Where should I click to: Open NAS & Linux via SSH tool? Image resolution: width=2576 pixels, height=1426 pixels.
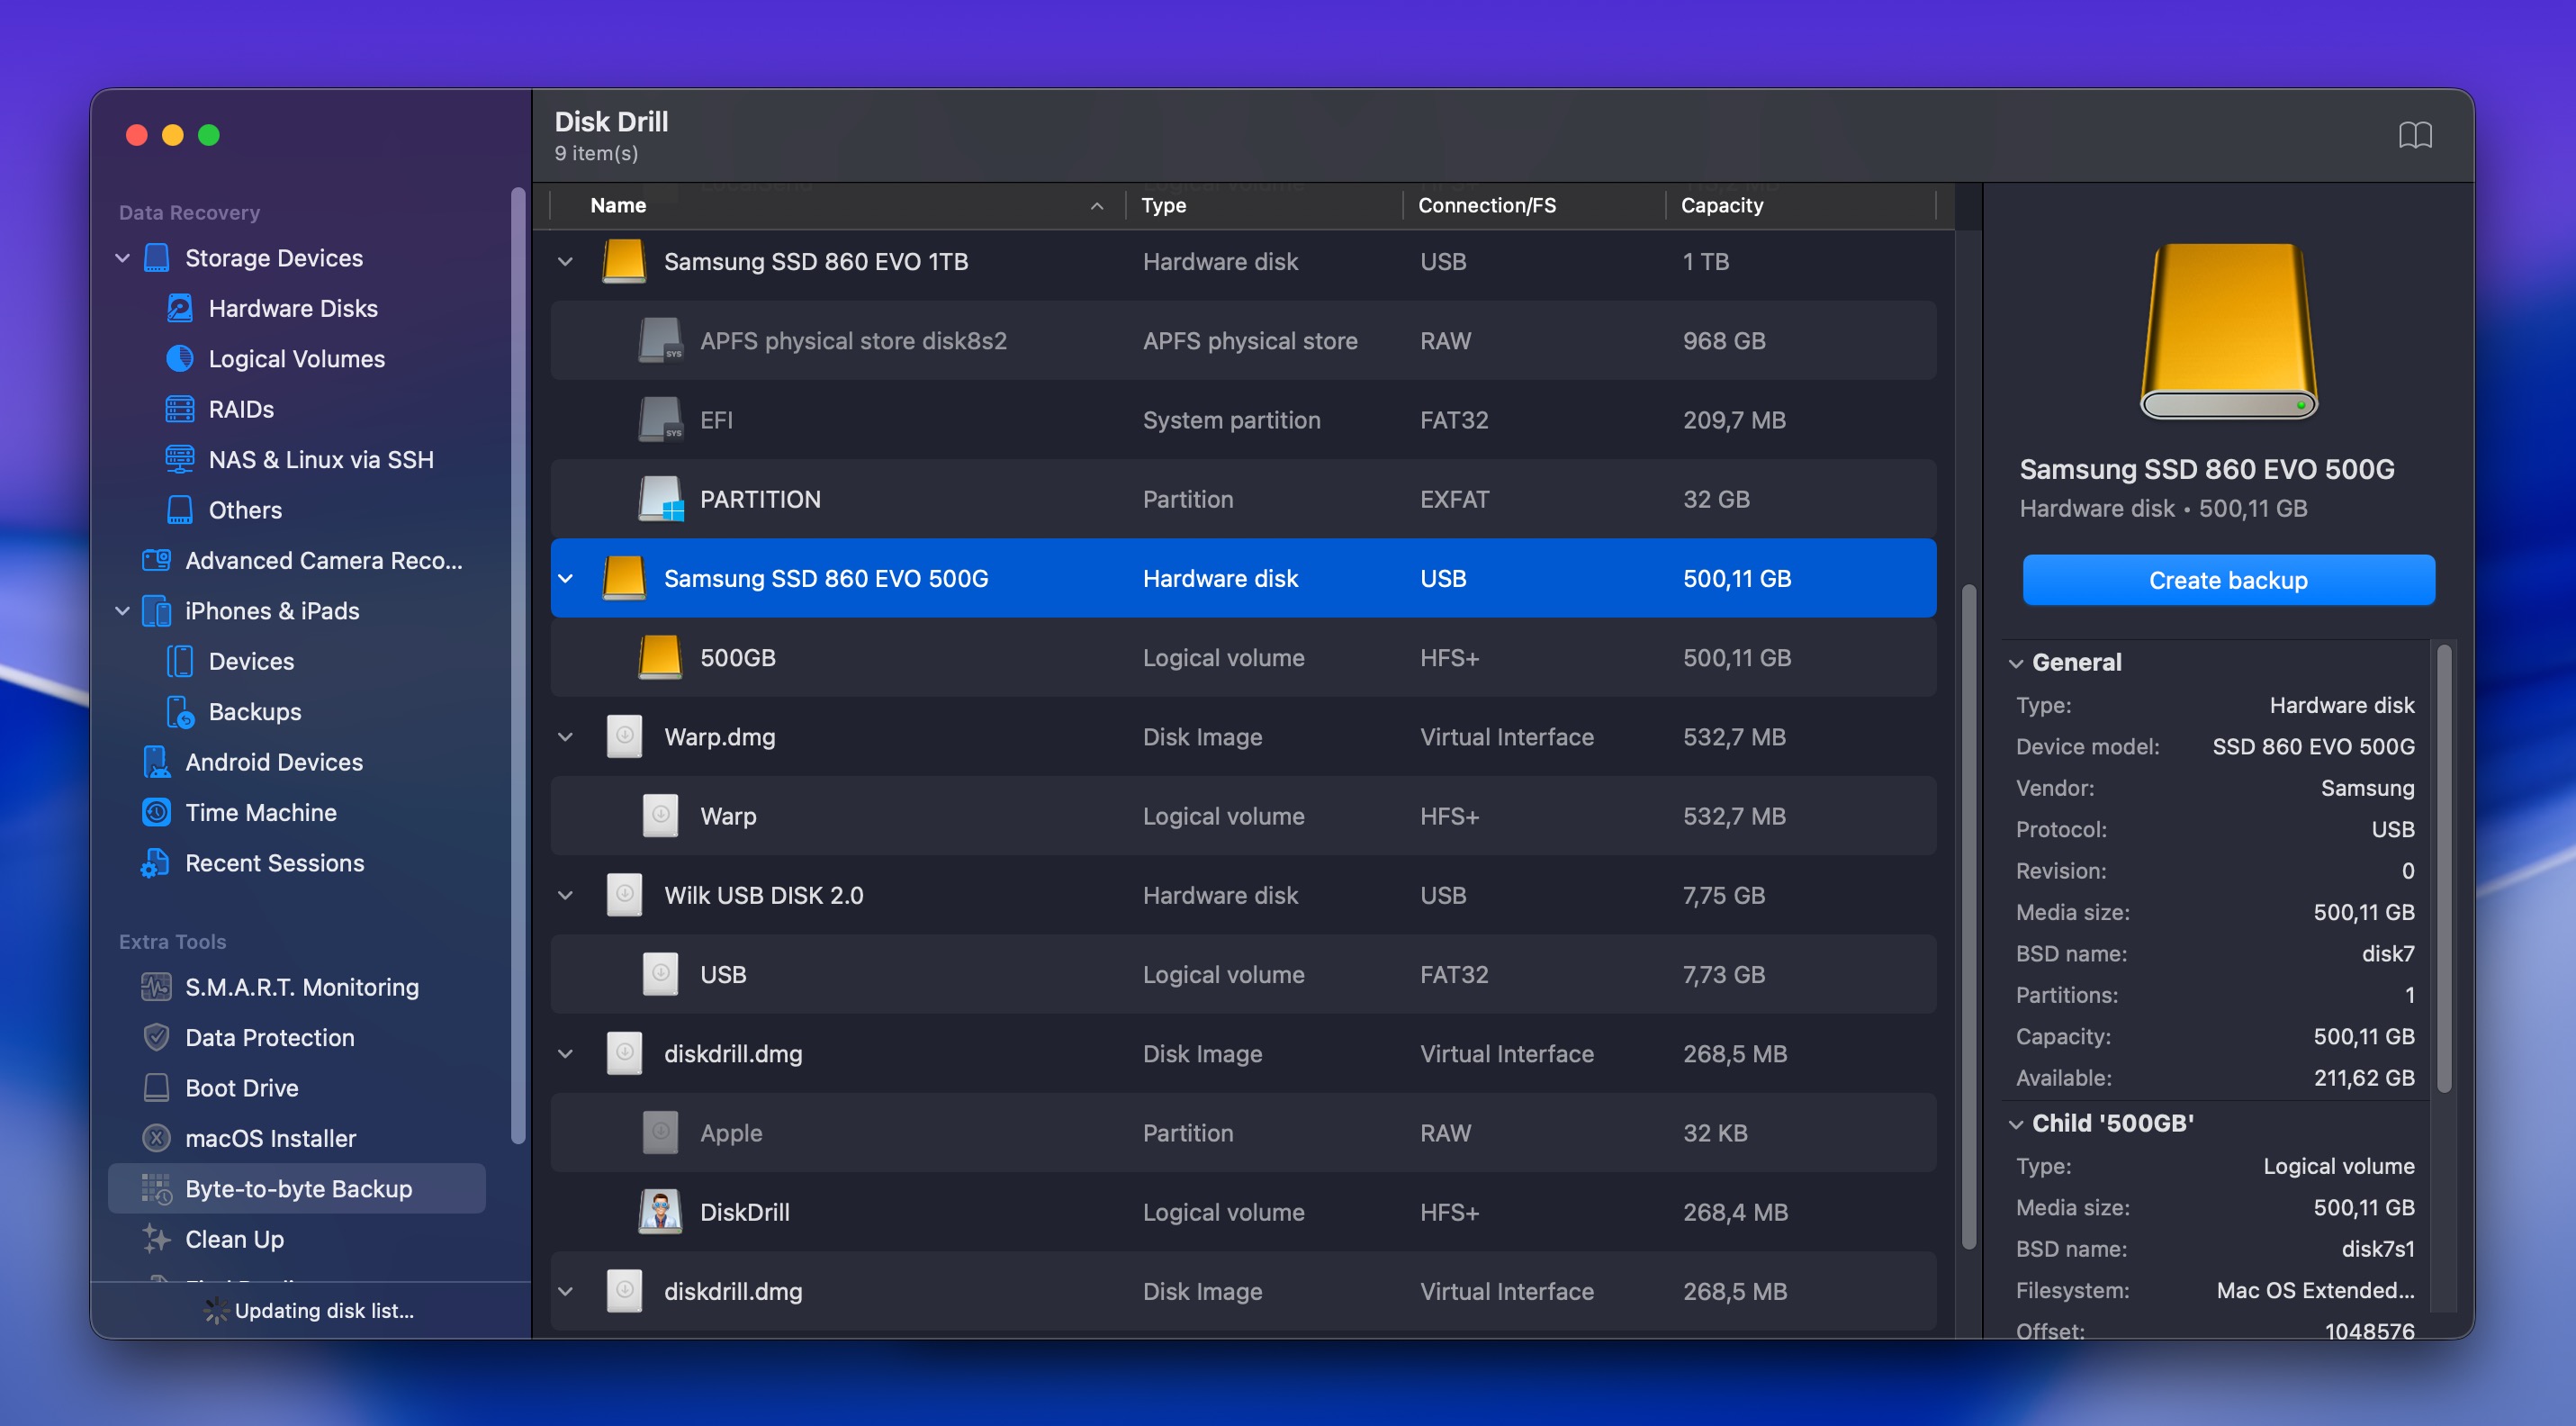[179, 459]
